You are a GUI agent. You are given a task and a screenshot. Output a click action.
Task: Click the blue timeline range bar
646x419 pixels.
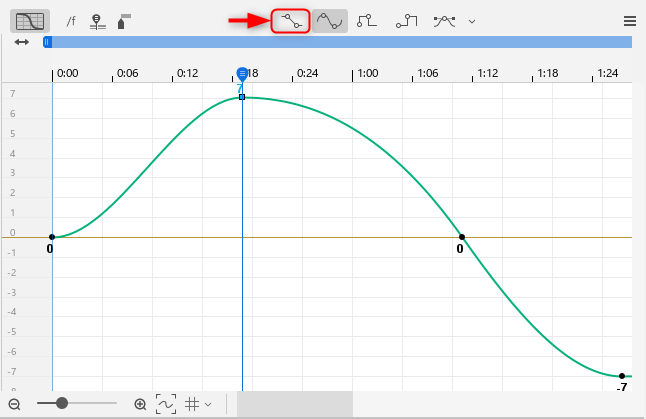340,42
